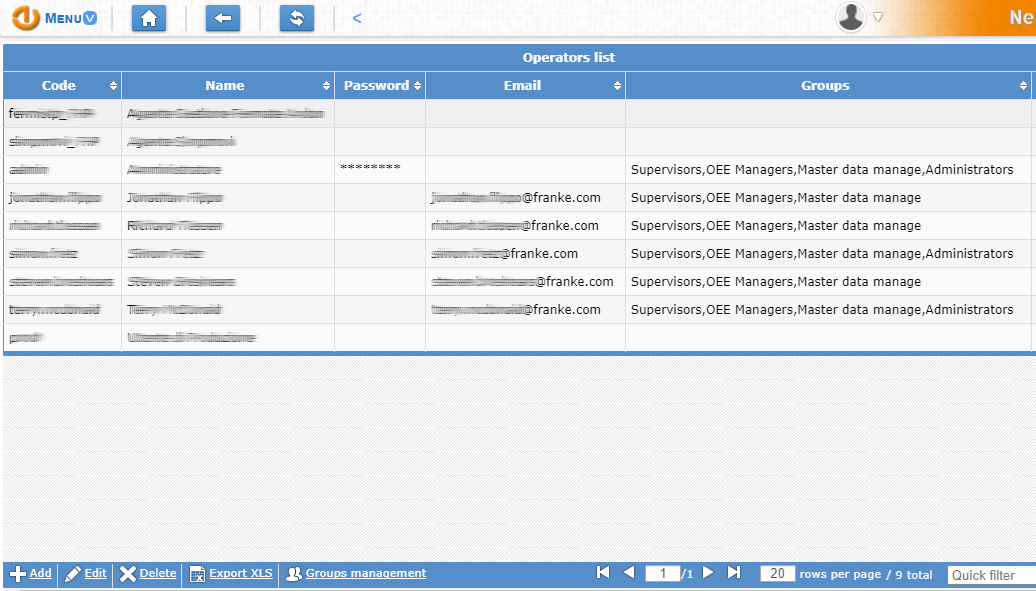Toggle sorting on the Name column
This screenshot has width=1036, height=591.
point(326,85)
